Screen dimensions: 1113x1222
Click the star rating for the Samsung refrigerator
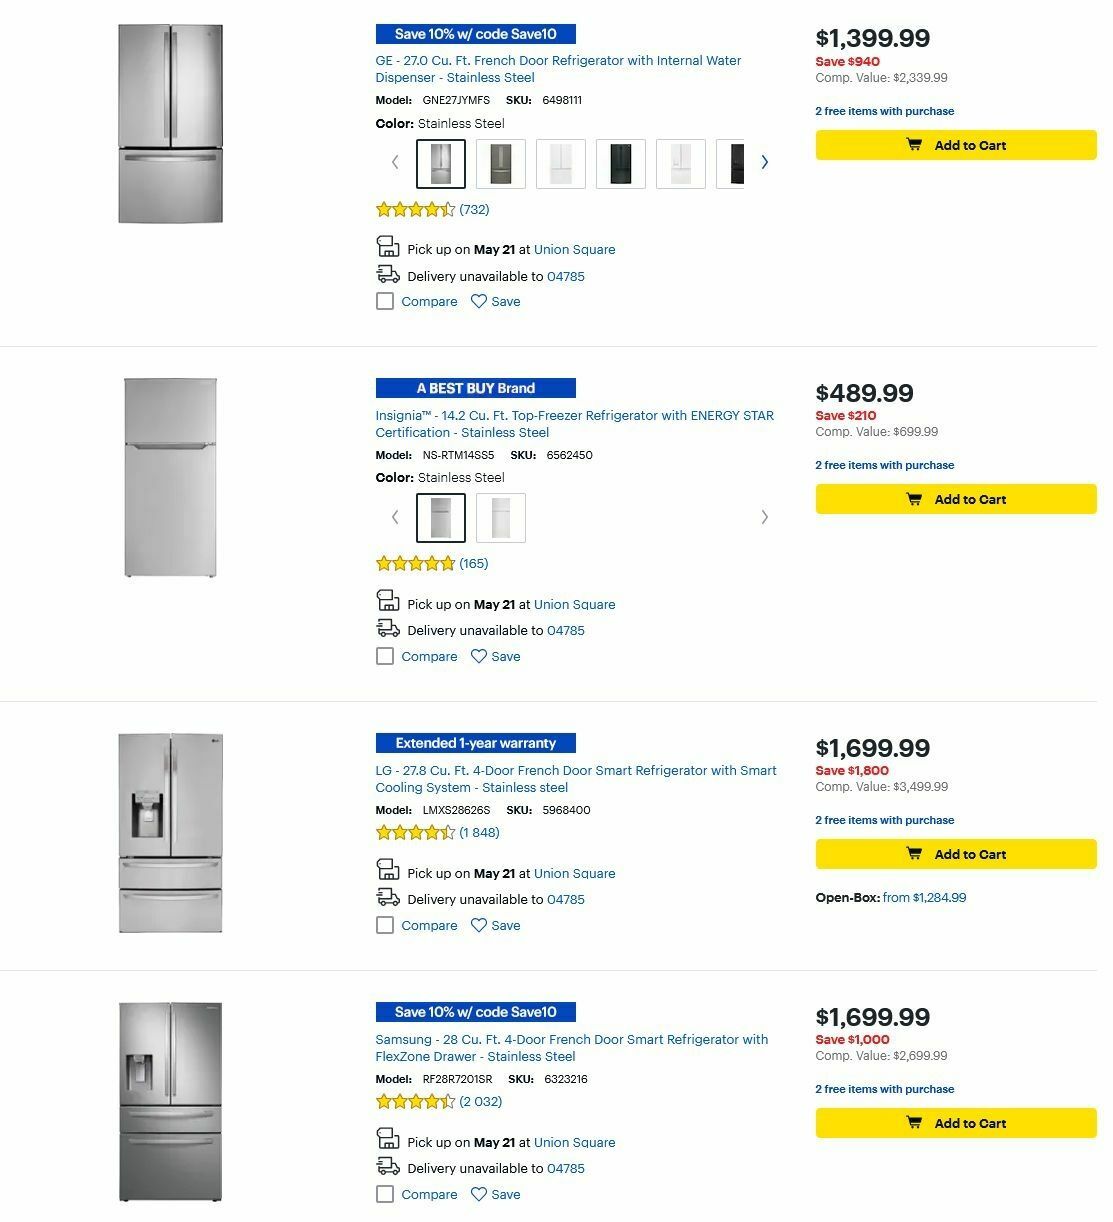click(415, 1101)
